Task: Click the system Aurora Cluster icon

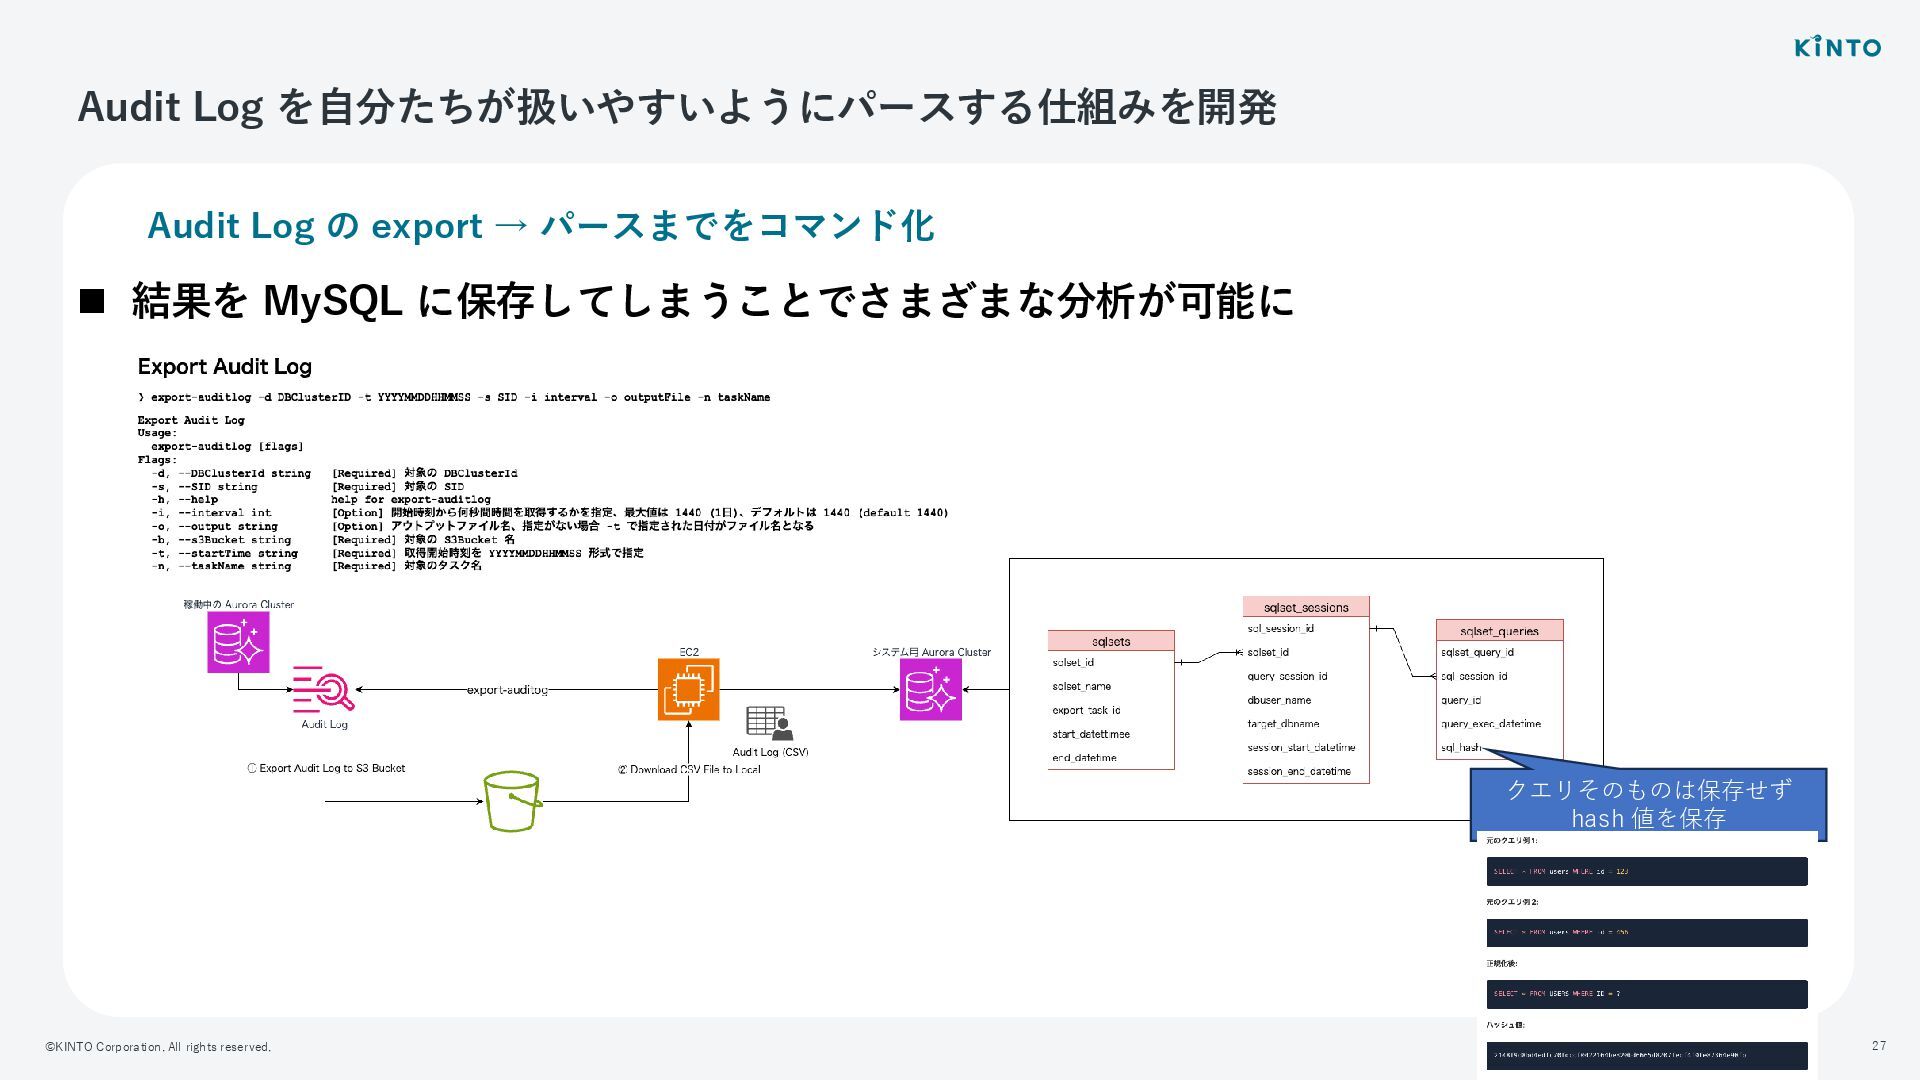Action: point(930,689)
